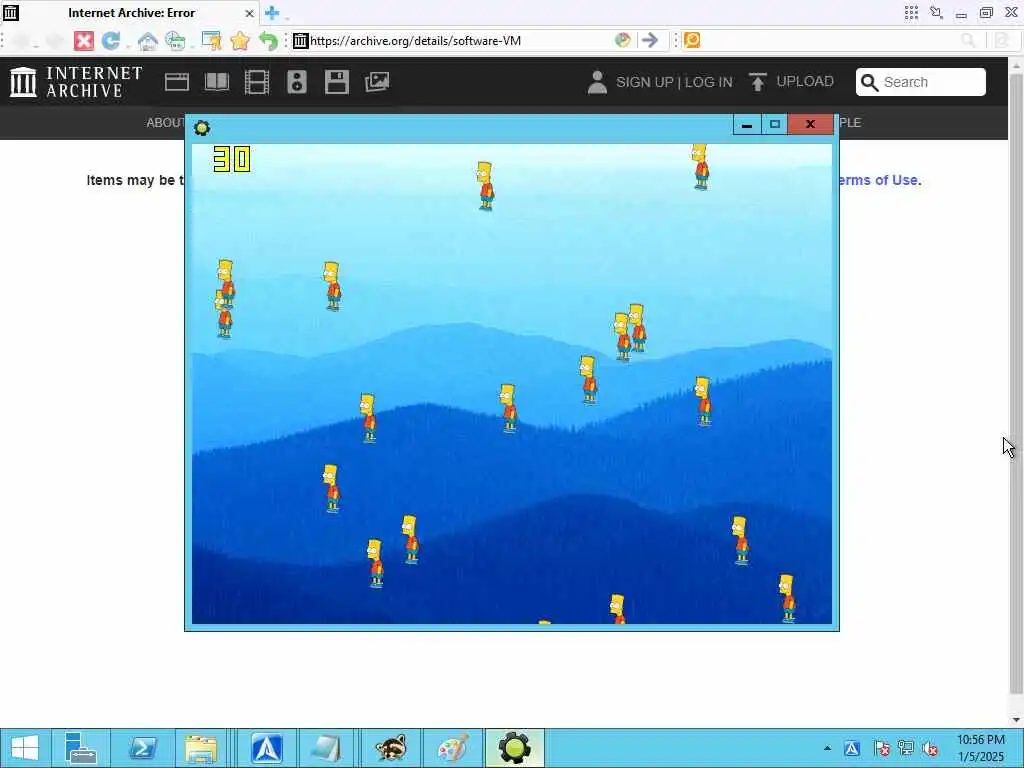Close the game window with red X
The height and width of the screenshot is (768, 1024).
coord(810,124)
